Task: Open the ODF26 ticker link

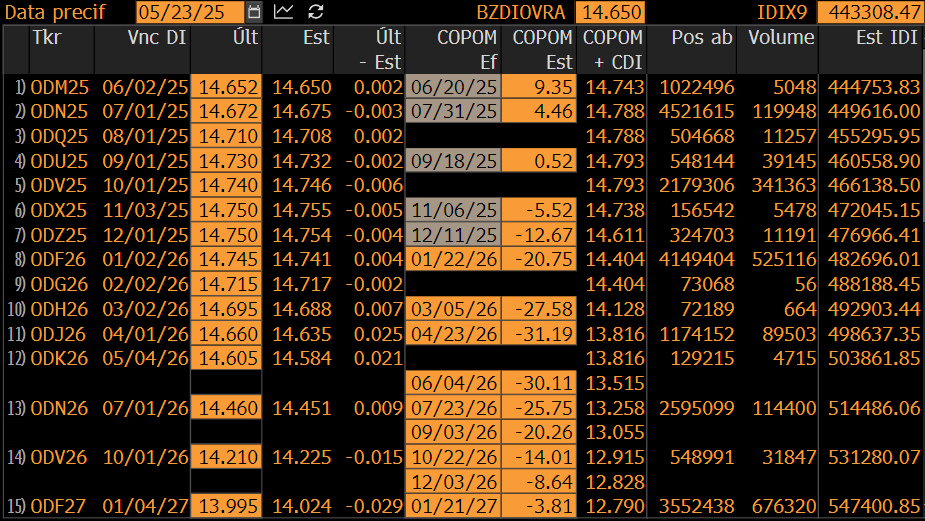Action: click(x=58, y=260)
